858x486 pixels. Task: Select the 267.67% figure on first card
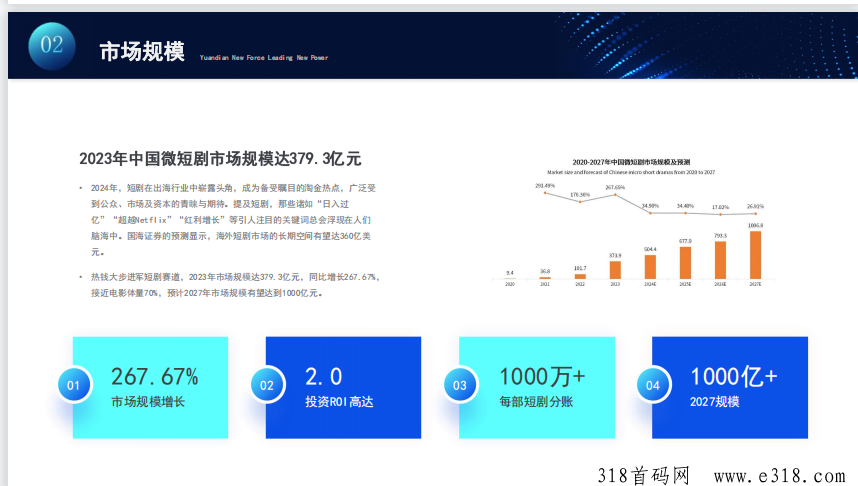point(155,377)
